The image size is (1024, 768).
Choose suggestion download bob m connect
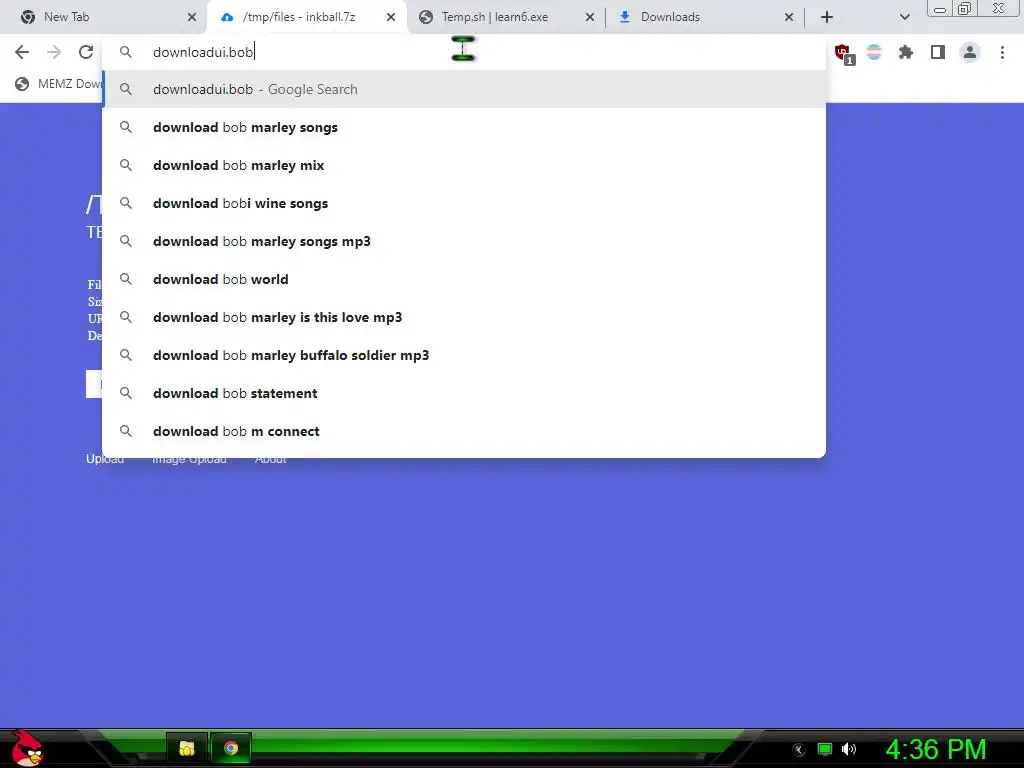(x=464, y=431)
